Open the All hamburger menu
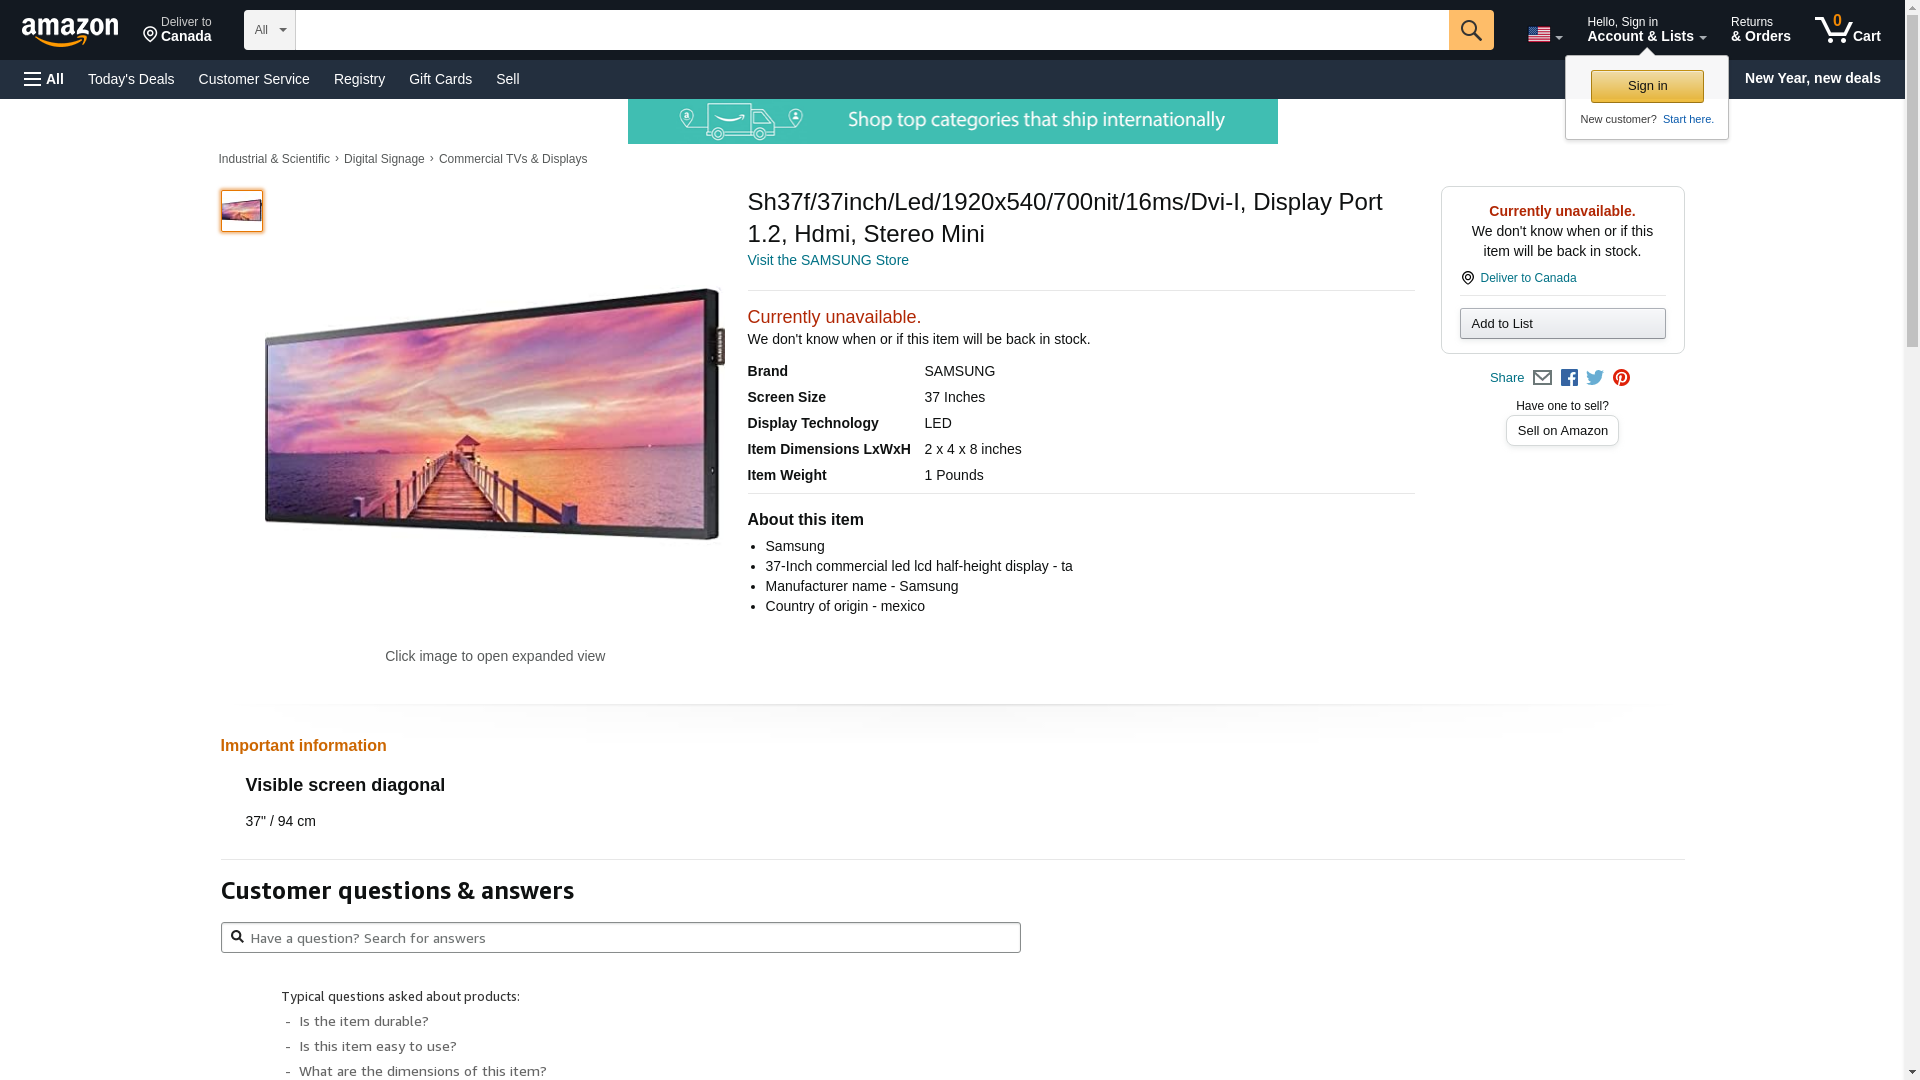Image resolution: width=1920 pixels, height=1080 pixels. [x=44, y=79]
